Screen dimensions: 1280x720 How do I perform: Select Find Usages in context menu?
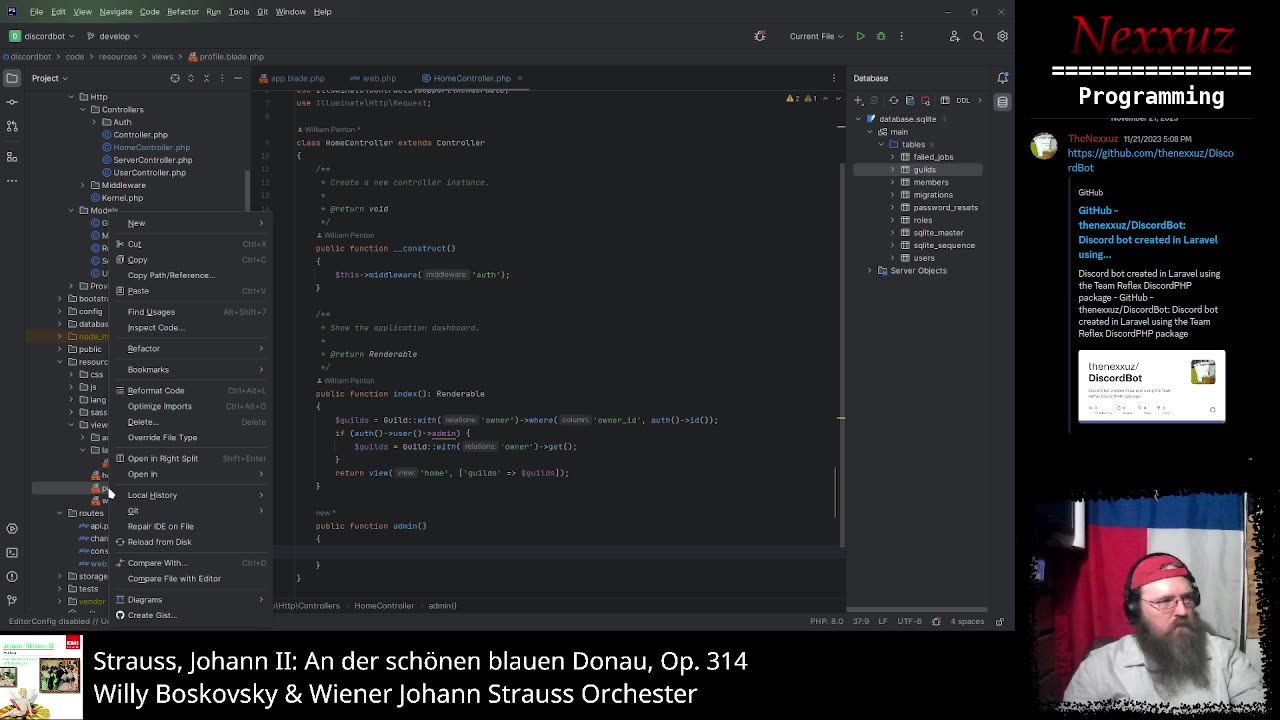(x=190, y=312)
